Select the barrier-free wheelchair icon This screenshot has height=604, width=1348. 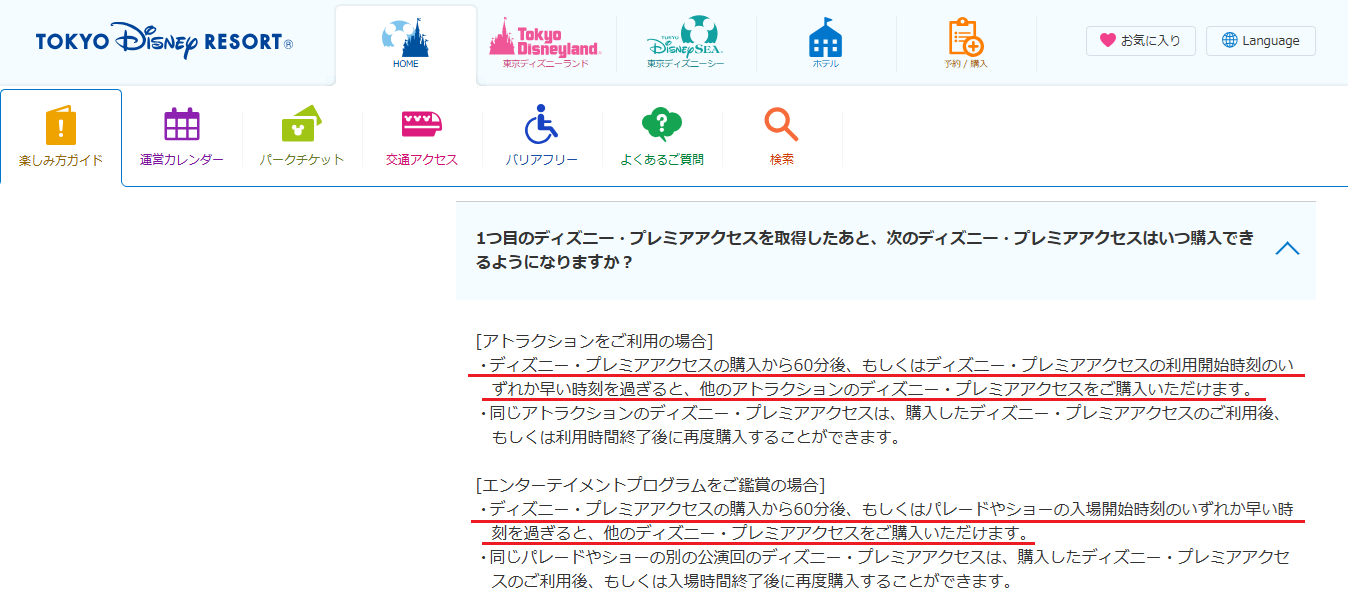coord(541,125)
